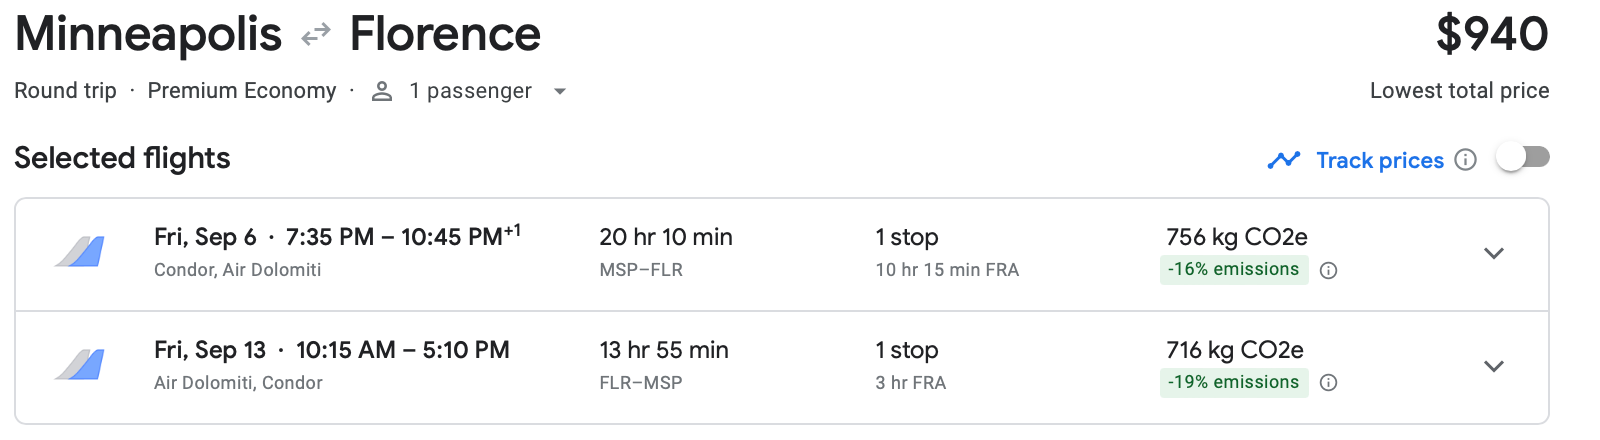Click info icon beside -19% emissions
1600x440 pixels.
click(1329, 383)
